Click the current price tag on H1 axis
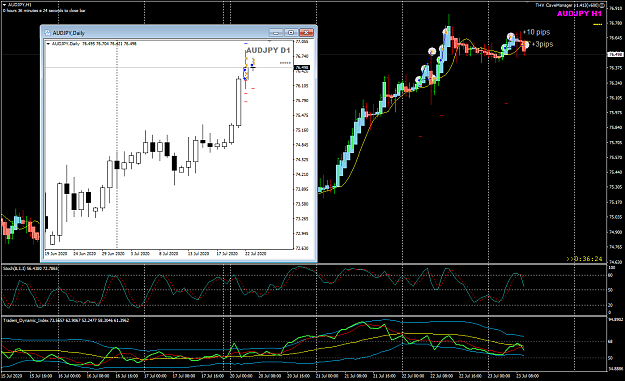The width and height of the screenshot is (625, 381). [x=615, y=54]
